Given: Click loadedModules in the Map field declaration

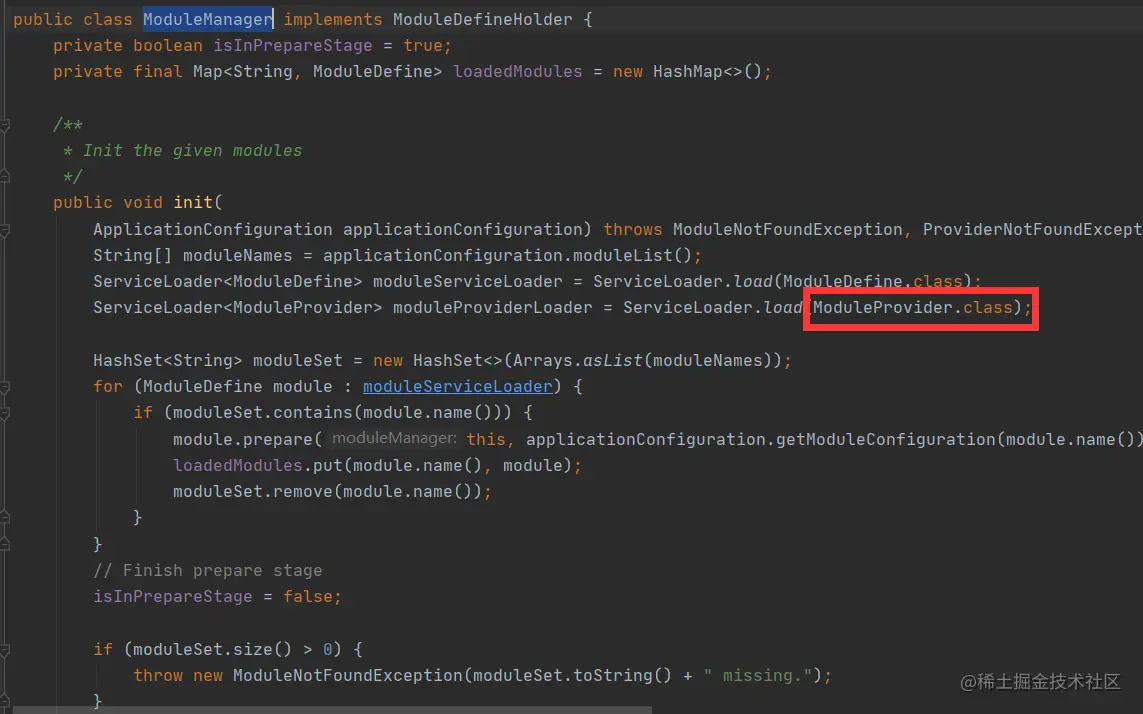Looking at the screenshot, I should click(518, 71).
